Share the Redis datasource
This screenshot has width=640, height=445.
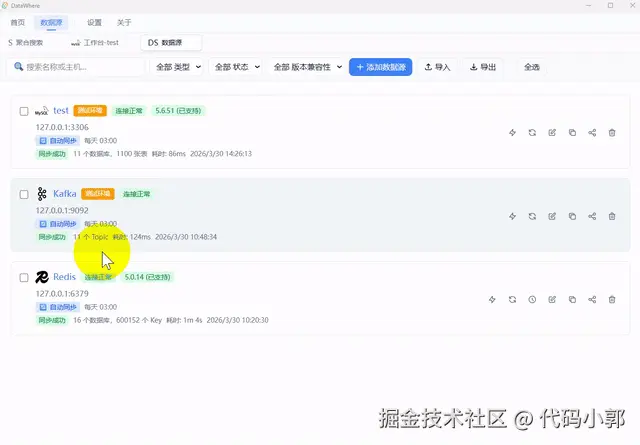pos(592,300)
